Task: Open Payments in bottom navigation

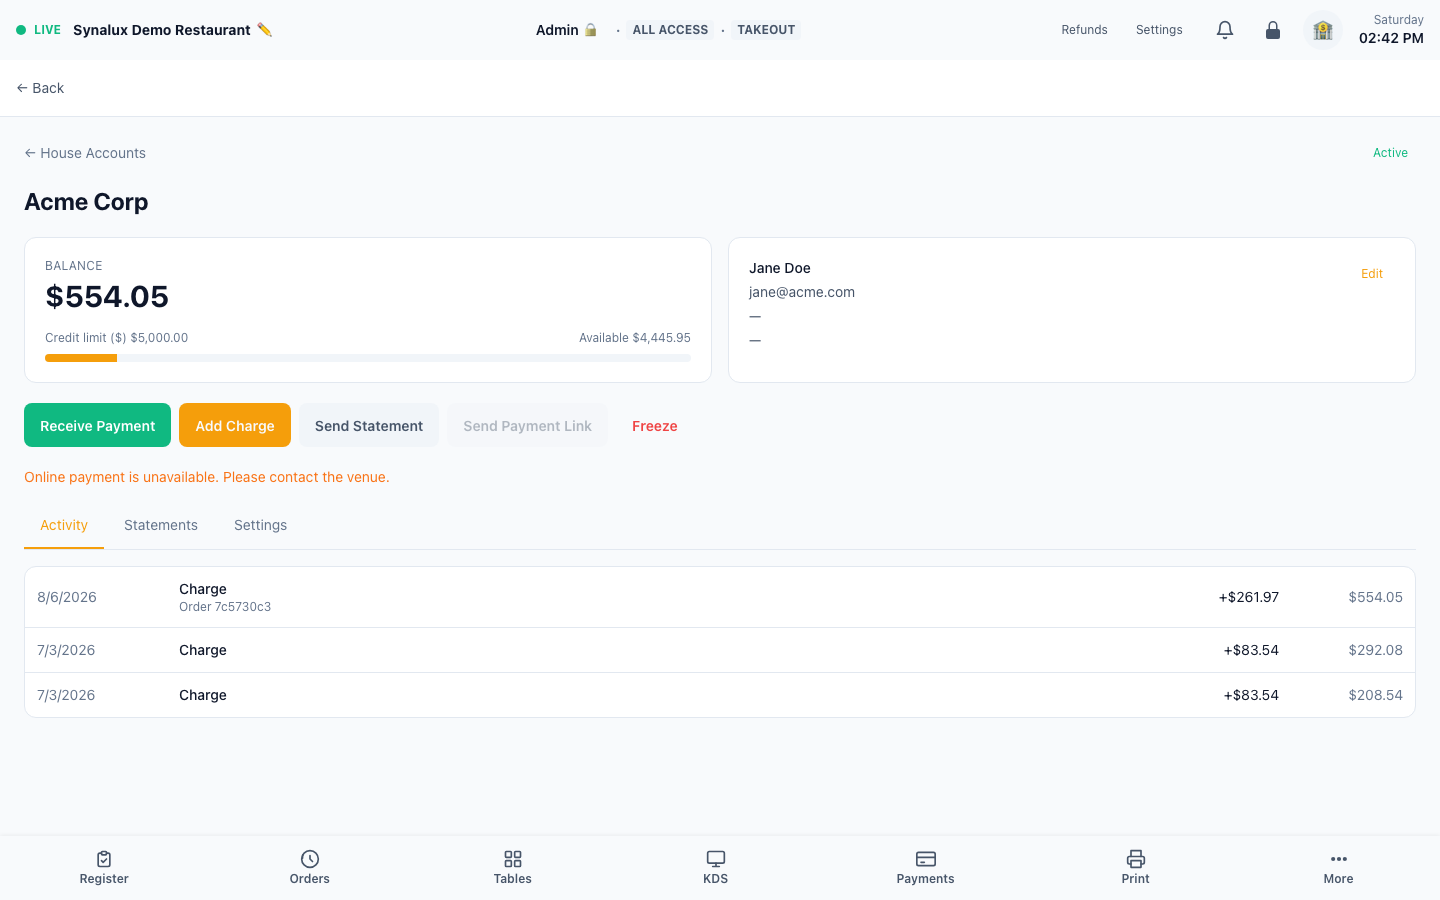Action: [x=926, y=867]
